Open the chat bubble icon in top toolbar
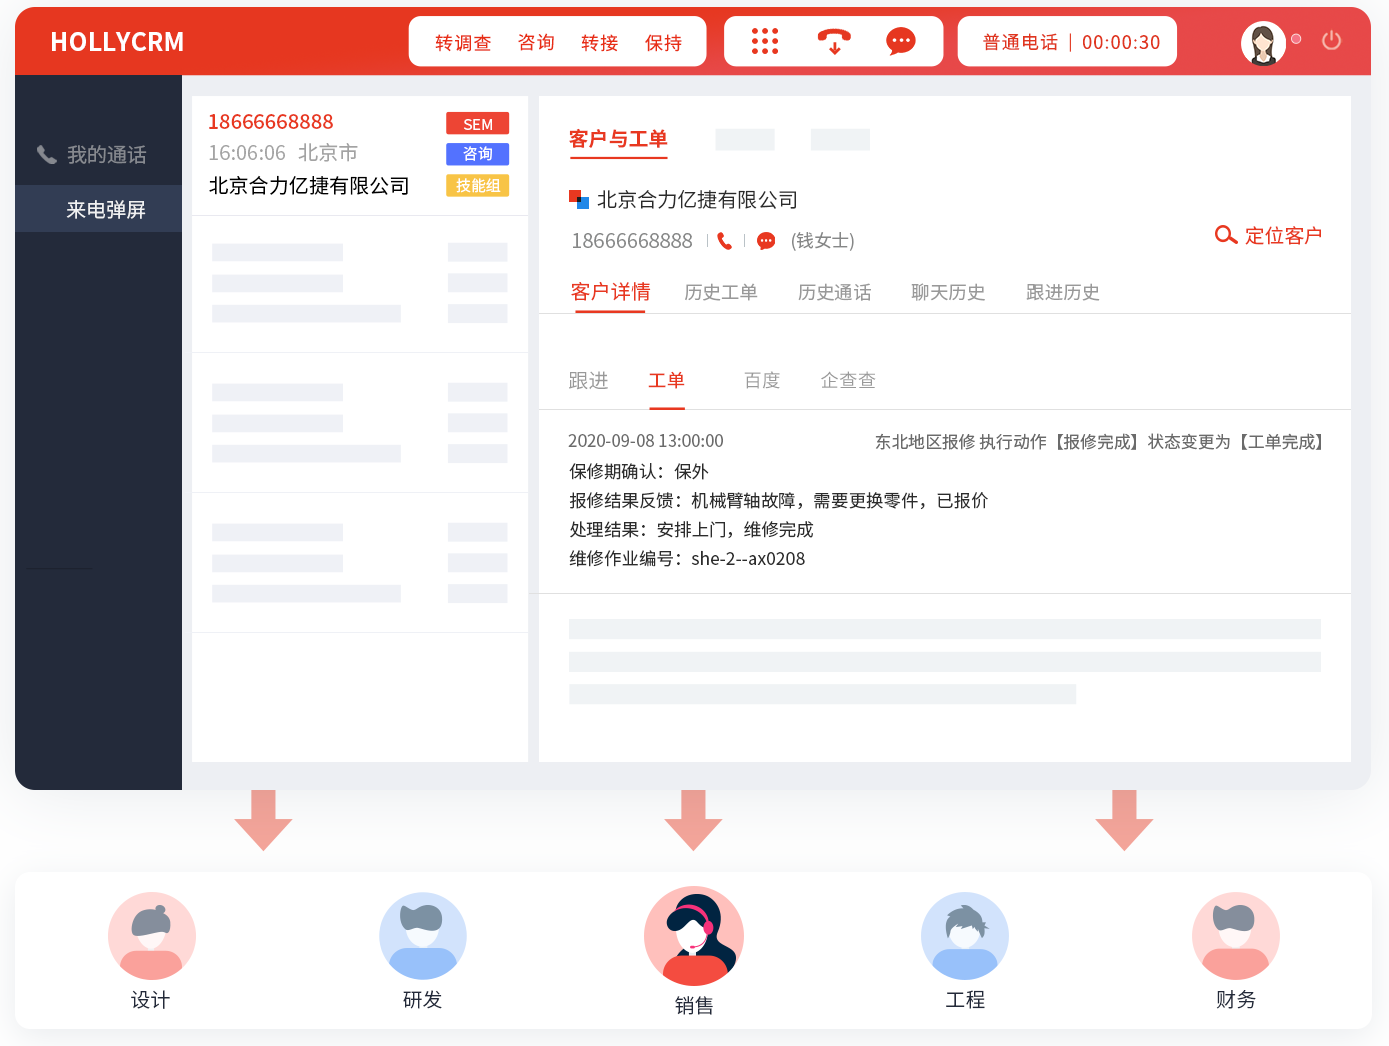 900,41
